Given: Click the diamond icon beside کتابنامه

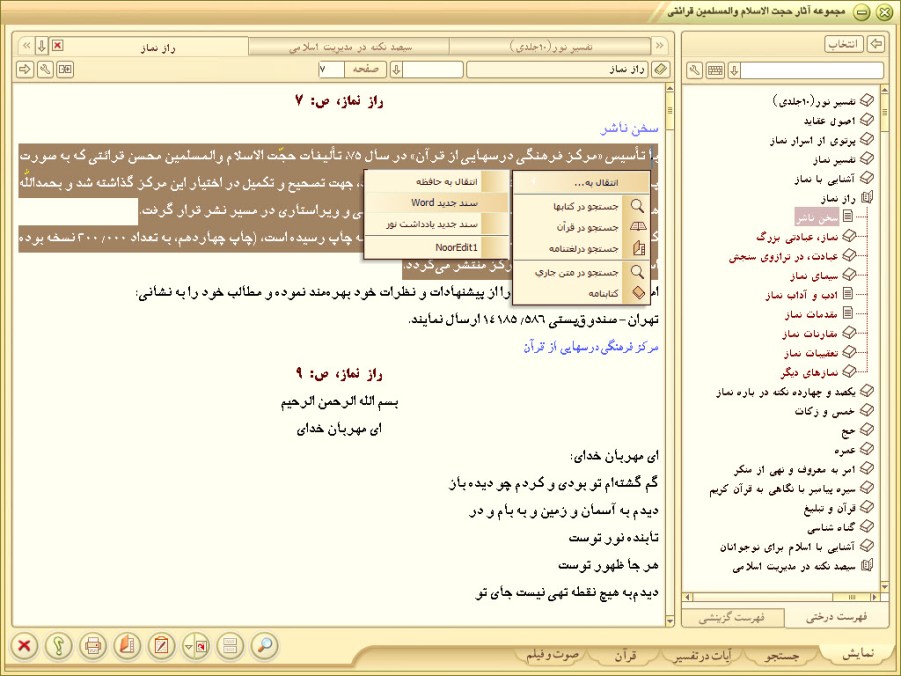Looking at the screenshot, I should [638, 293].
